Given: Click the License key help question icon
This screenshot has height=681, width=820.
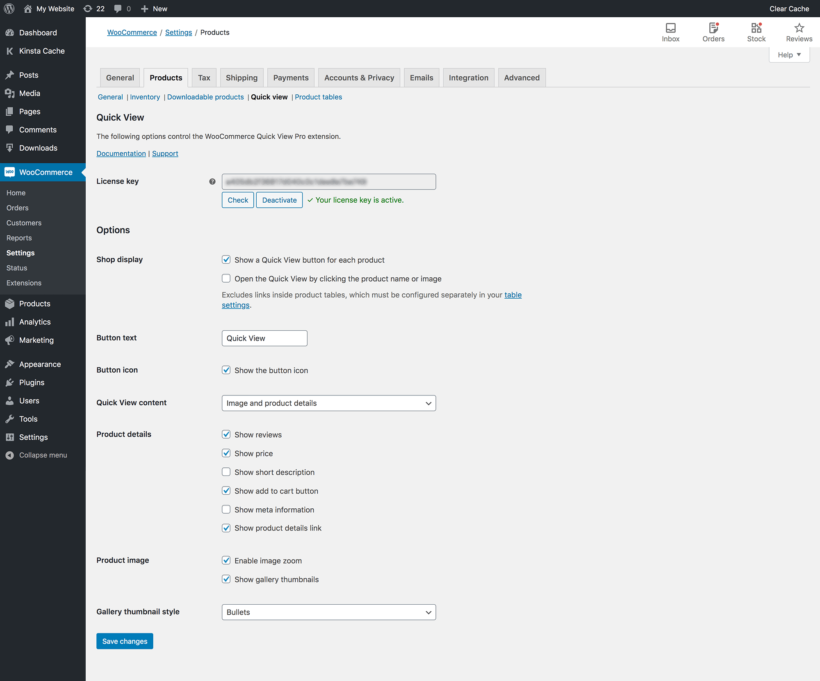Looking at the screenshot, I should click(x=212, y=181).
